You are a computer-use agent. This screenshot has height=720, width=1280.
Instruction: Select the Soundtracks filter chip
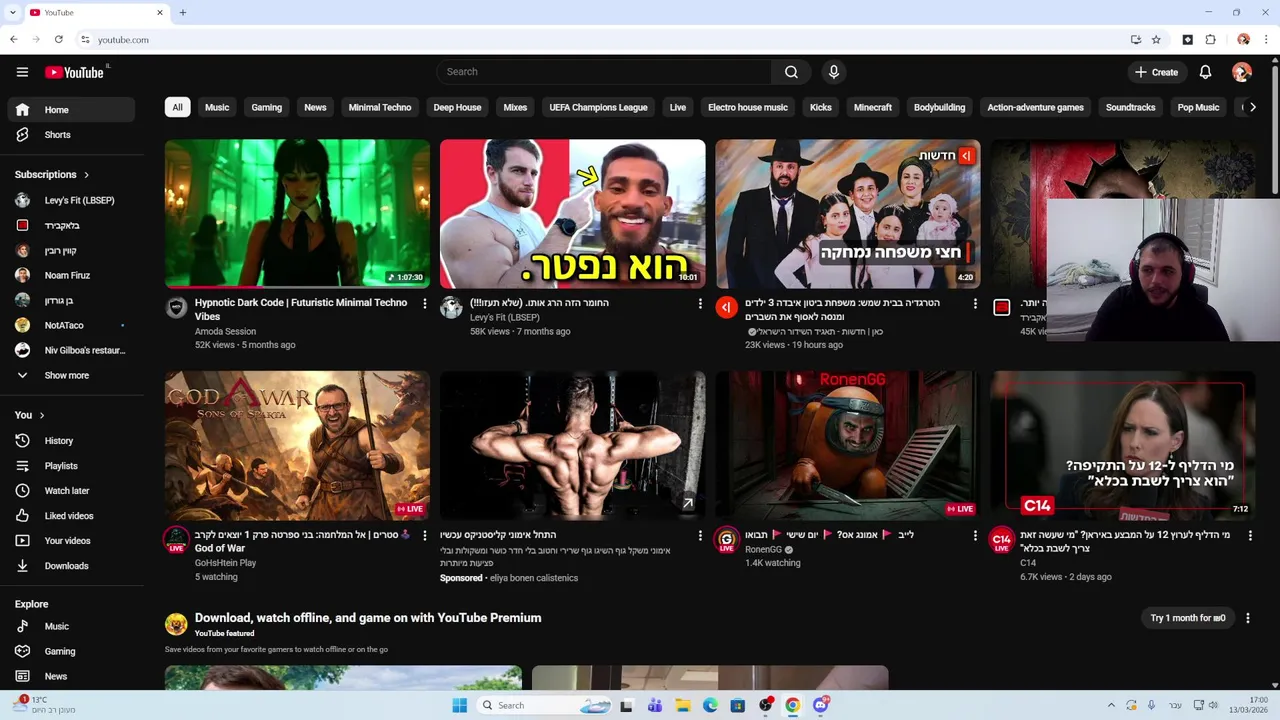pos(1130,107)
